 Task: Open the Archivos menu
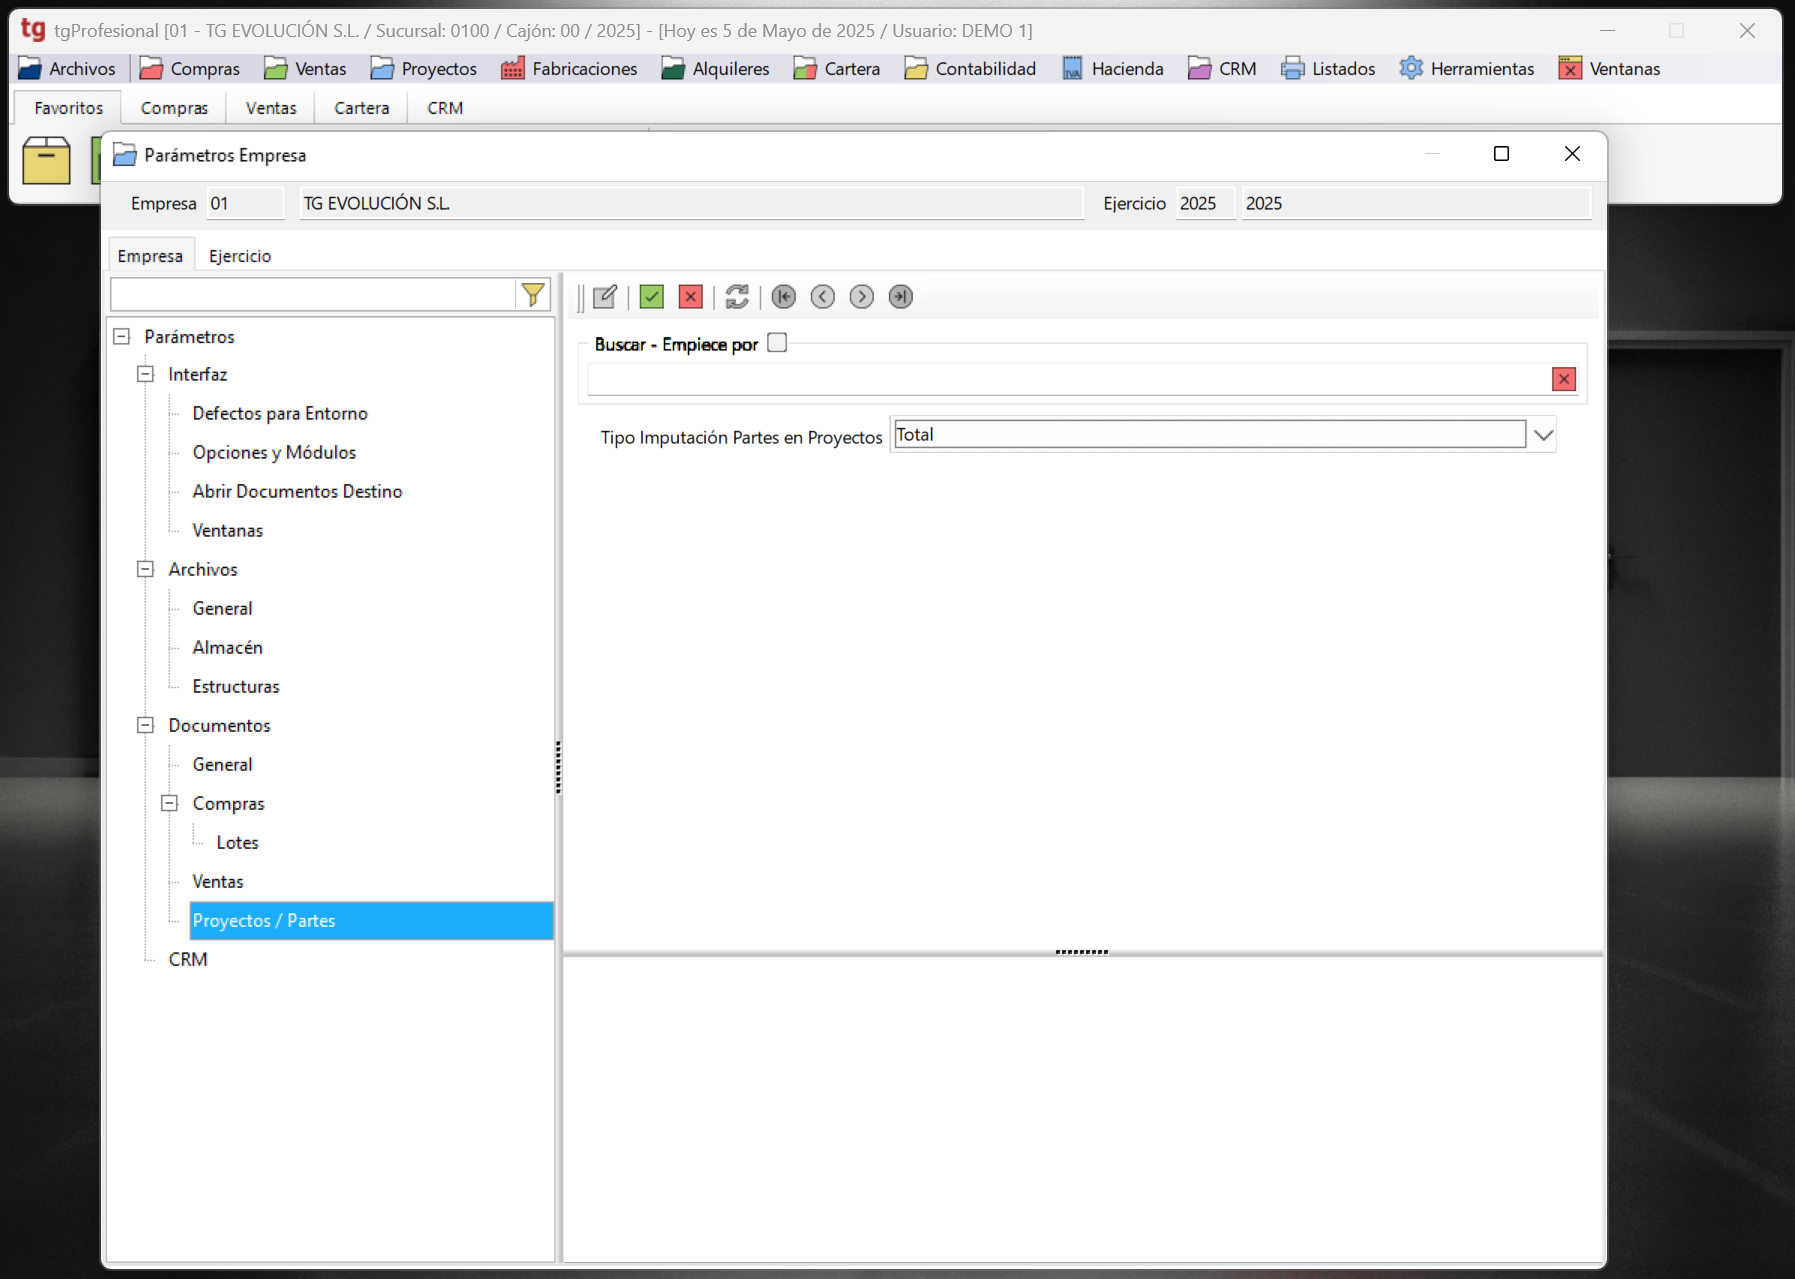[x=67, y=69]
